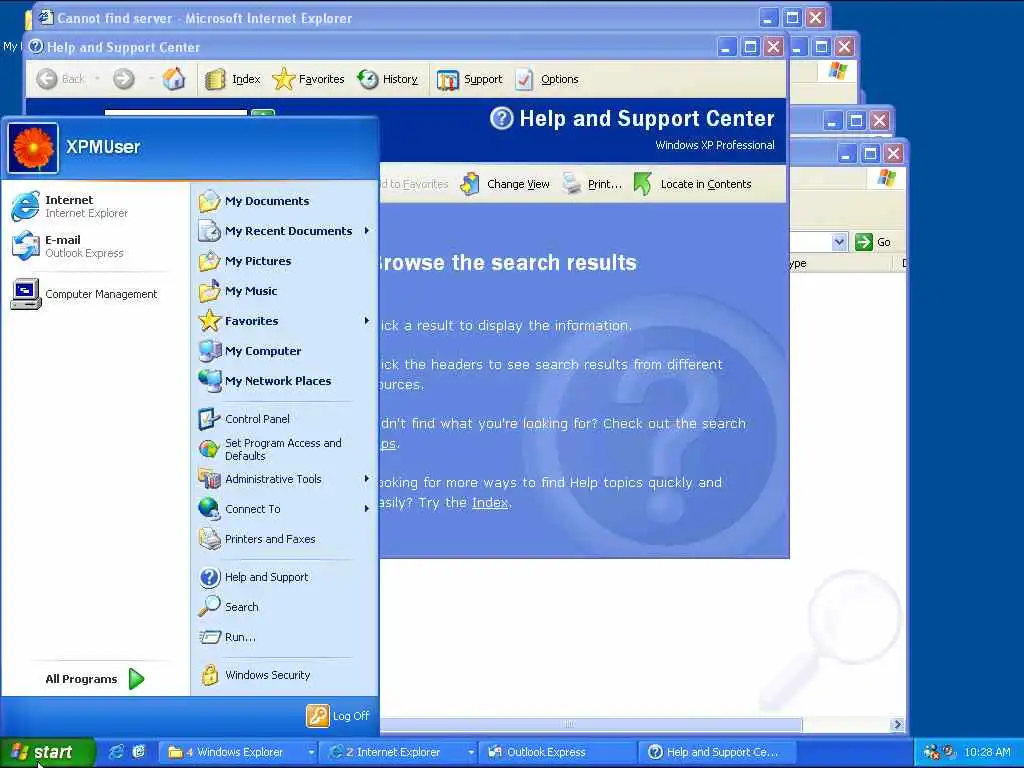The width and height of the screenshot is (1024, 768).
Task: Expand Administrative Tools submenu
Action: pos(285,479)
